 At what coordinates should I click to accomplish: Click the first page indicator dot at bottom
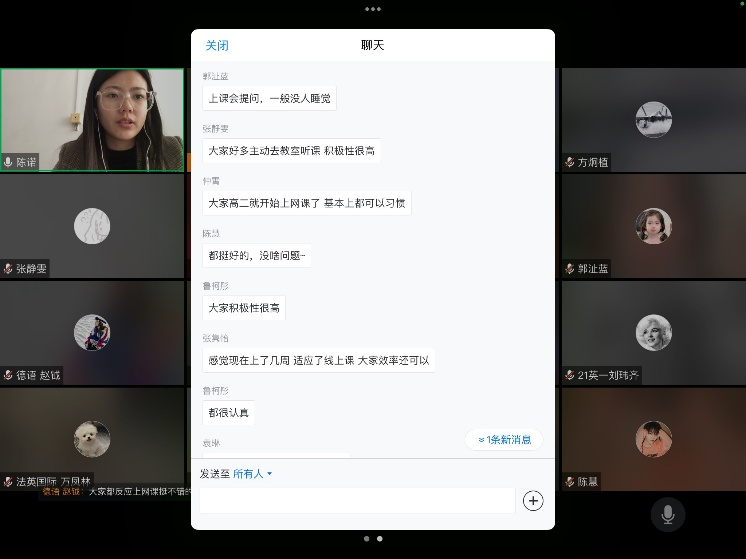[x=366, y=539]
